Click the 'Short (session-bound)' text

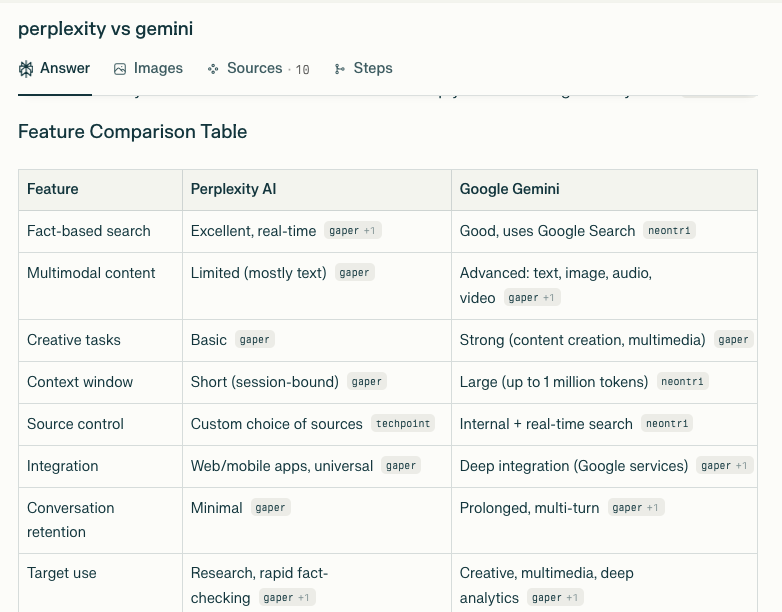click(x=265, y=382)
